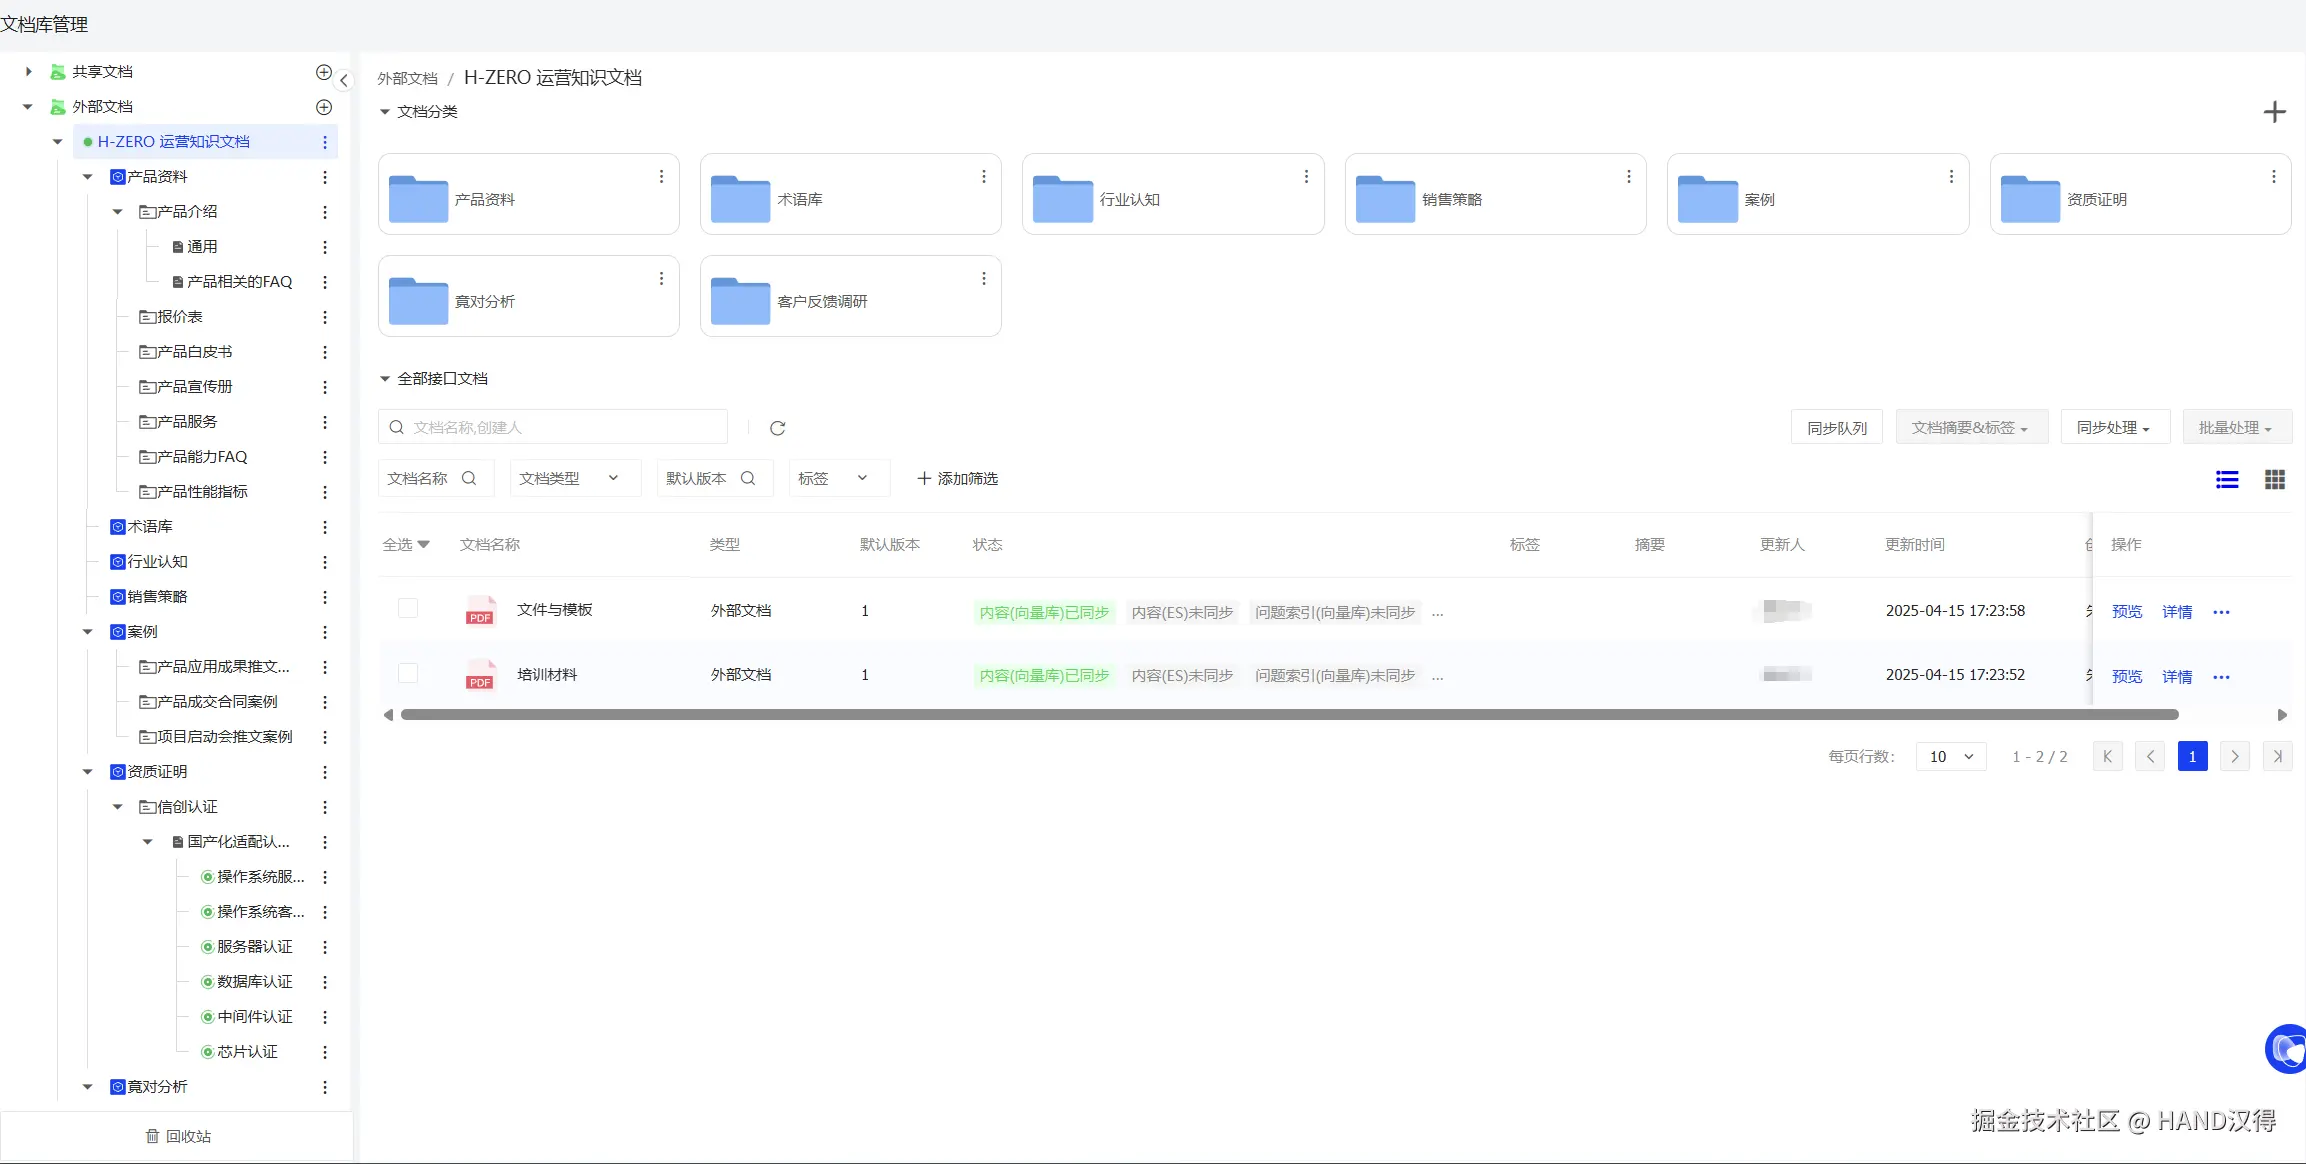Collapse the 文档分类 section
Viewport: 2306px width, 1164px height.
(385, 112)
